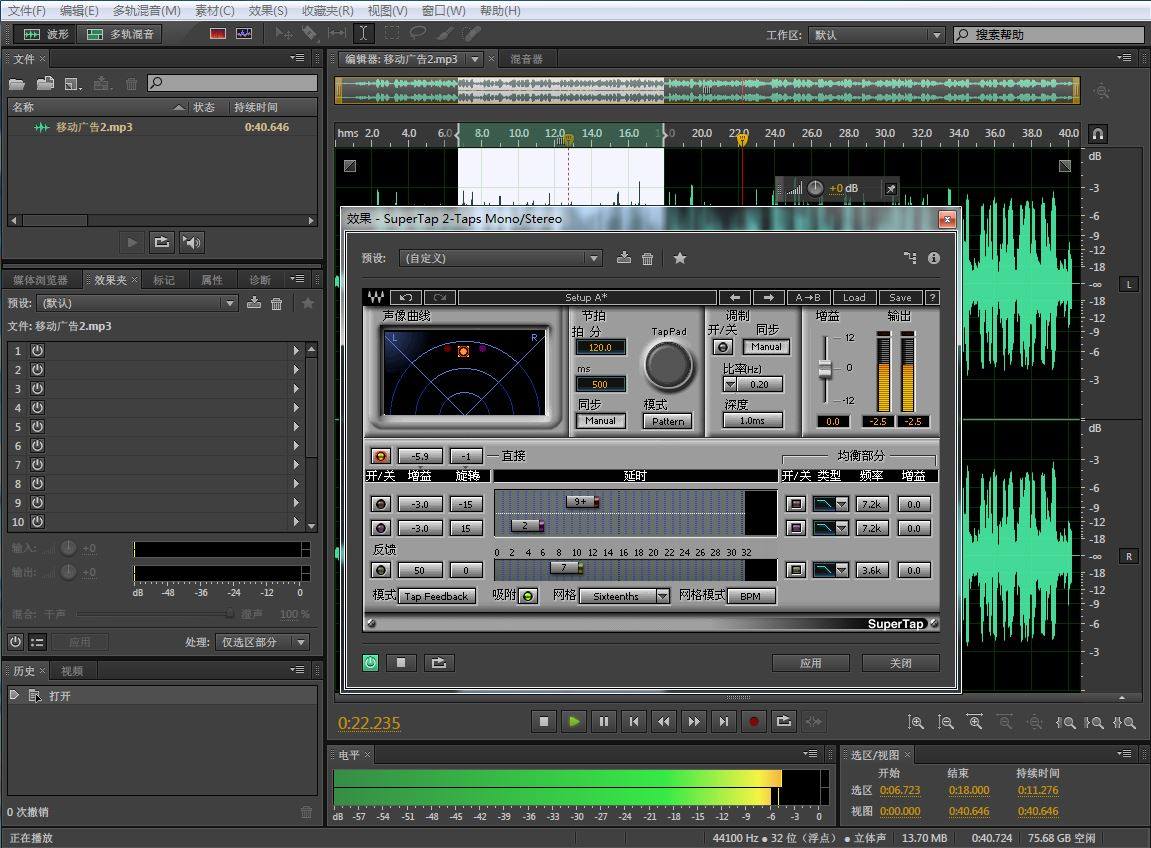Open the 效果(S) menu
The width and height of the screenshot is (1151, 848).
click(268, 10)
